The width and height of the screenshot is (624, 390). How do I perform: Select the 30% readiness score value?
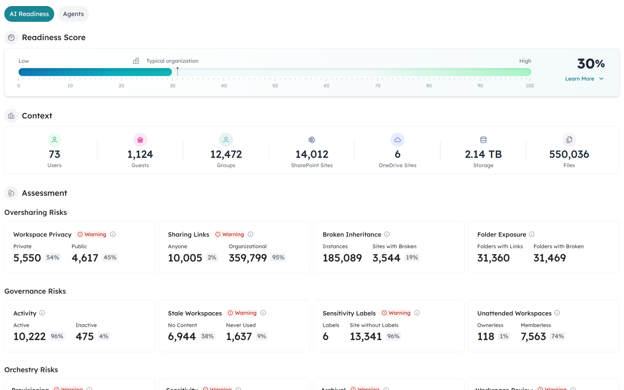click(x=591, y=64)
